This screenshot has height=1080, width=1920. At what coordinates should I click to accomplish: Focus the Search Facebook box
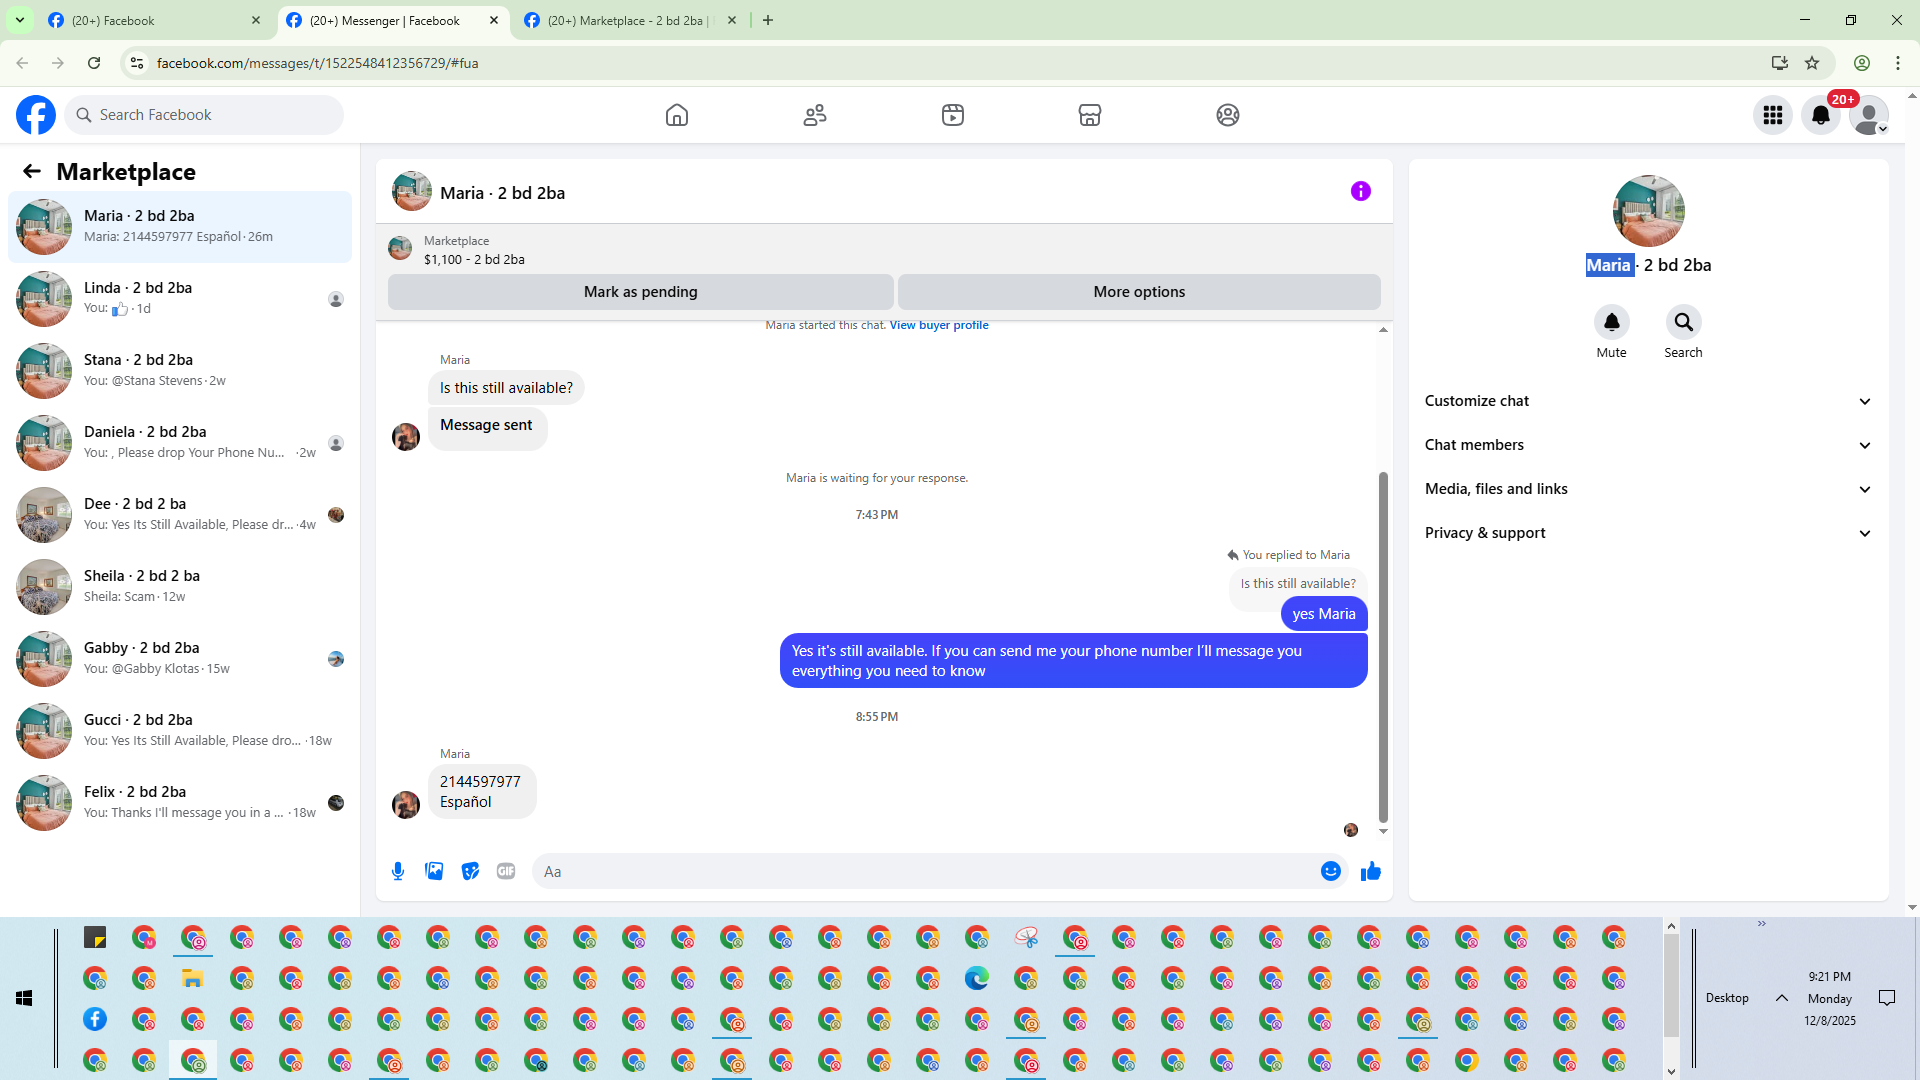coord(205,115)
